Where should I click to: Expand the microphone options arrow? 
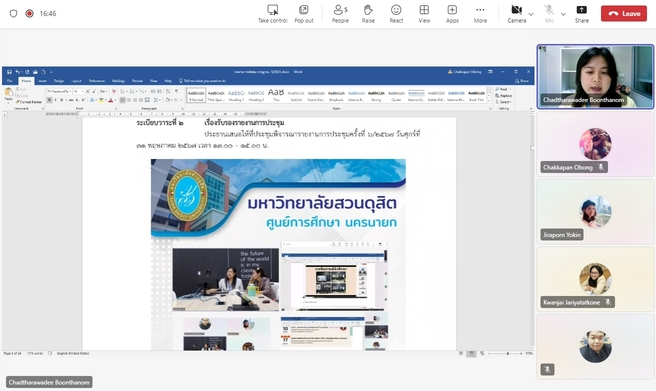pos(563,14)
